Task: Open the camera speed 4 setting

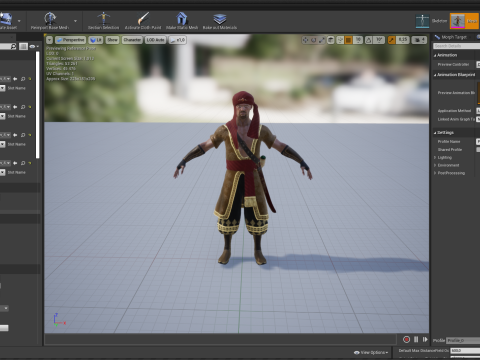Action: (x=419, y=40)
